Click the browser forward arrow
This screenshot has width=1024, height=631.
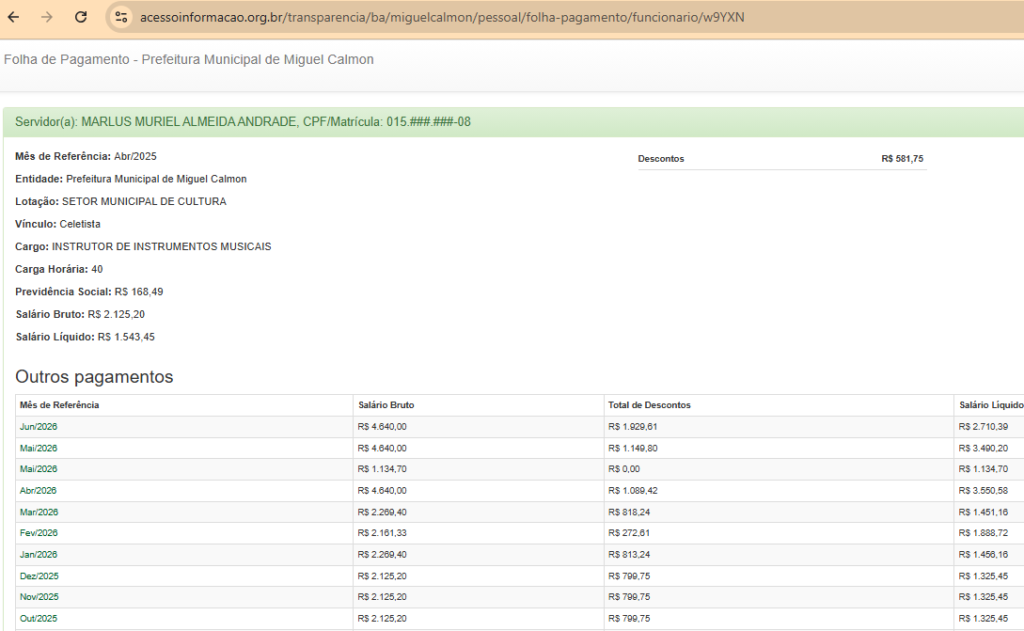pyautogui.click(x=47, y=17)
